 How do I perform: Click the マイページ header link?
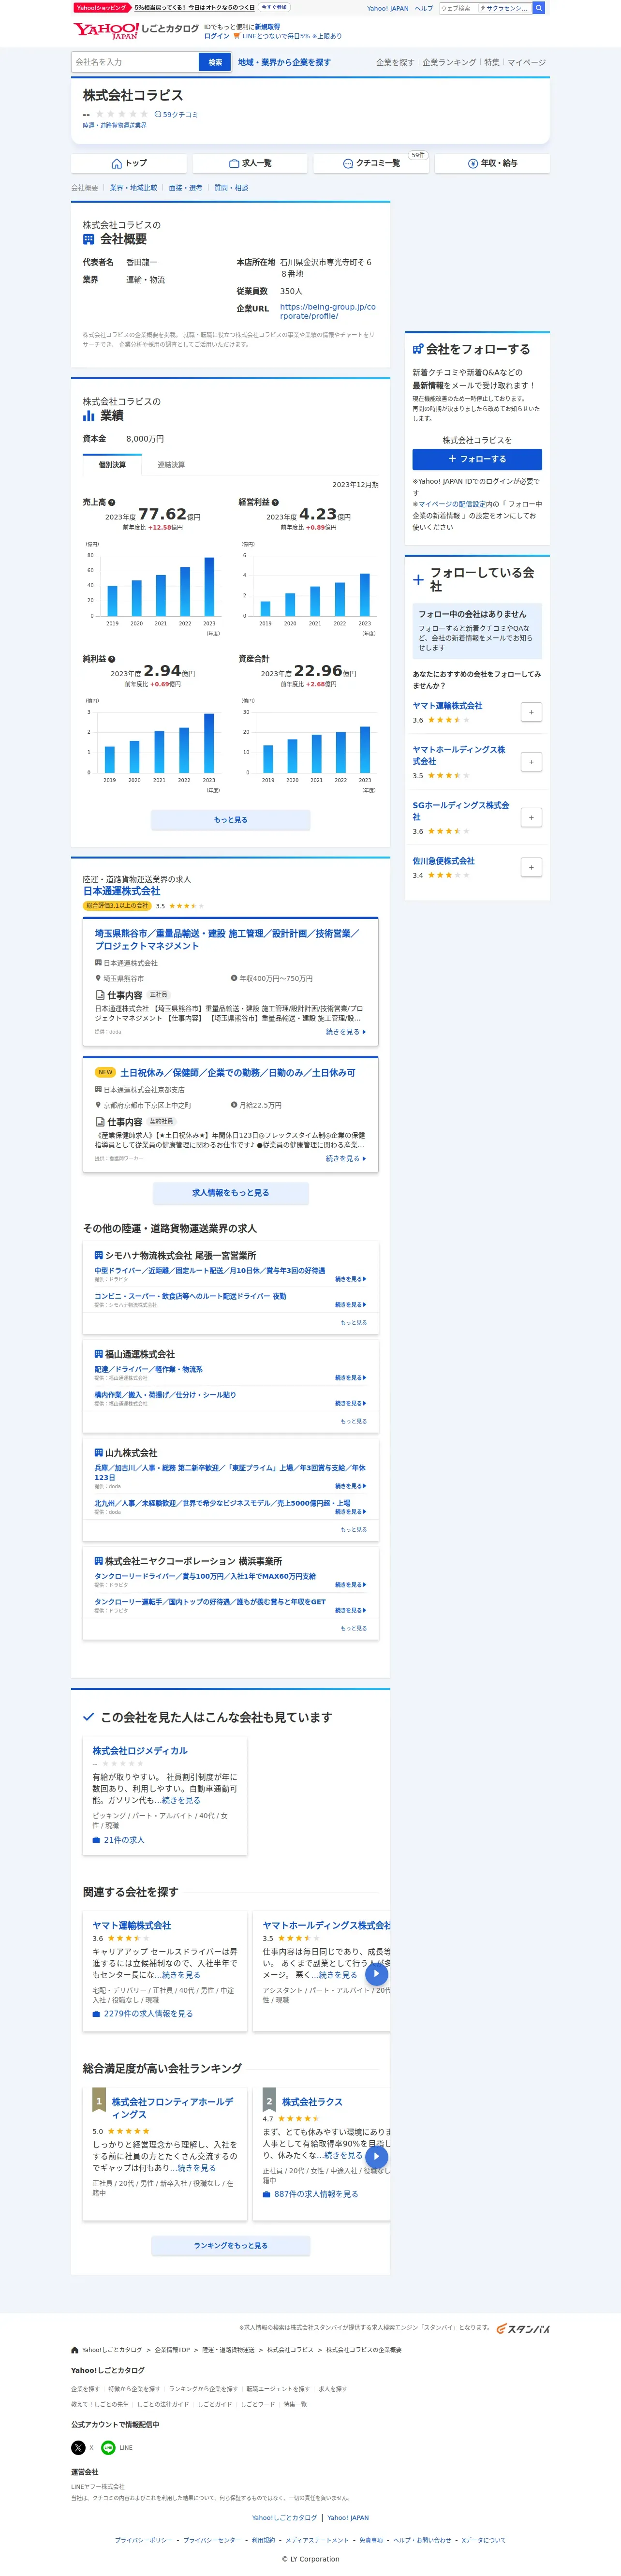coord(527,62)
